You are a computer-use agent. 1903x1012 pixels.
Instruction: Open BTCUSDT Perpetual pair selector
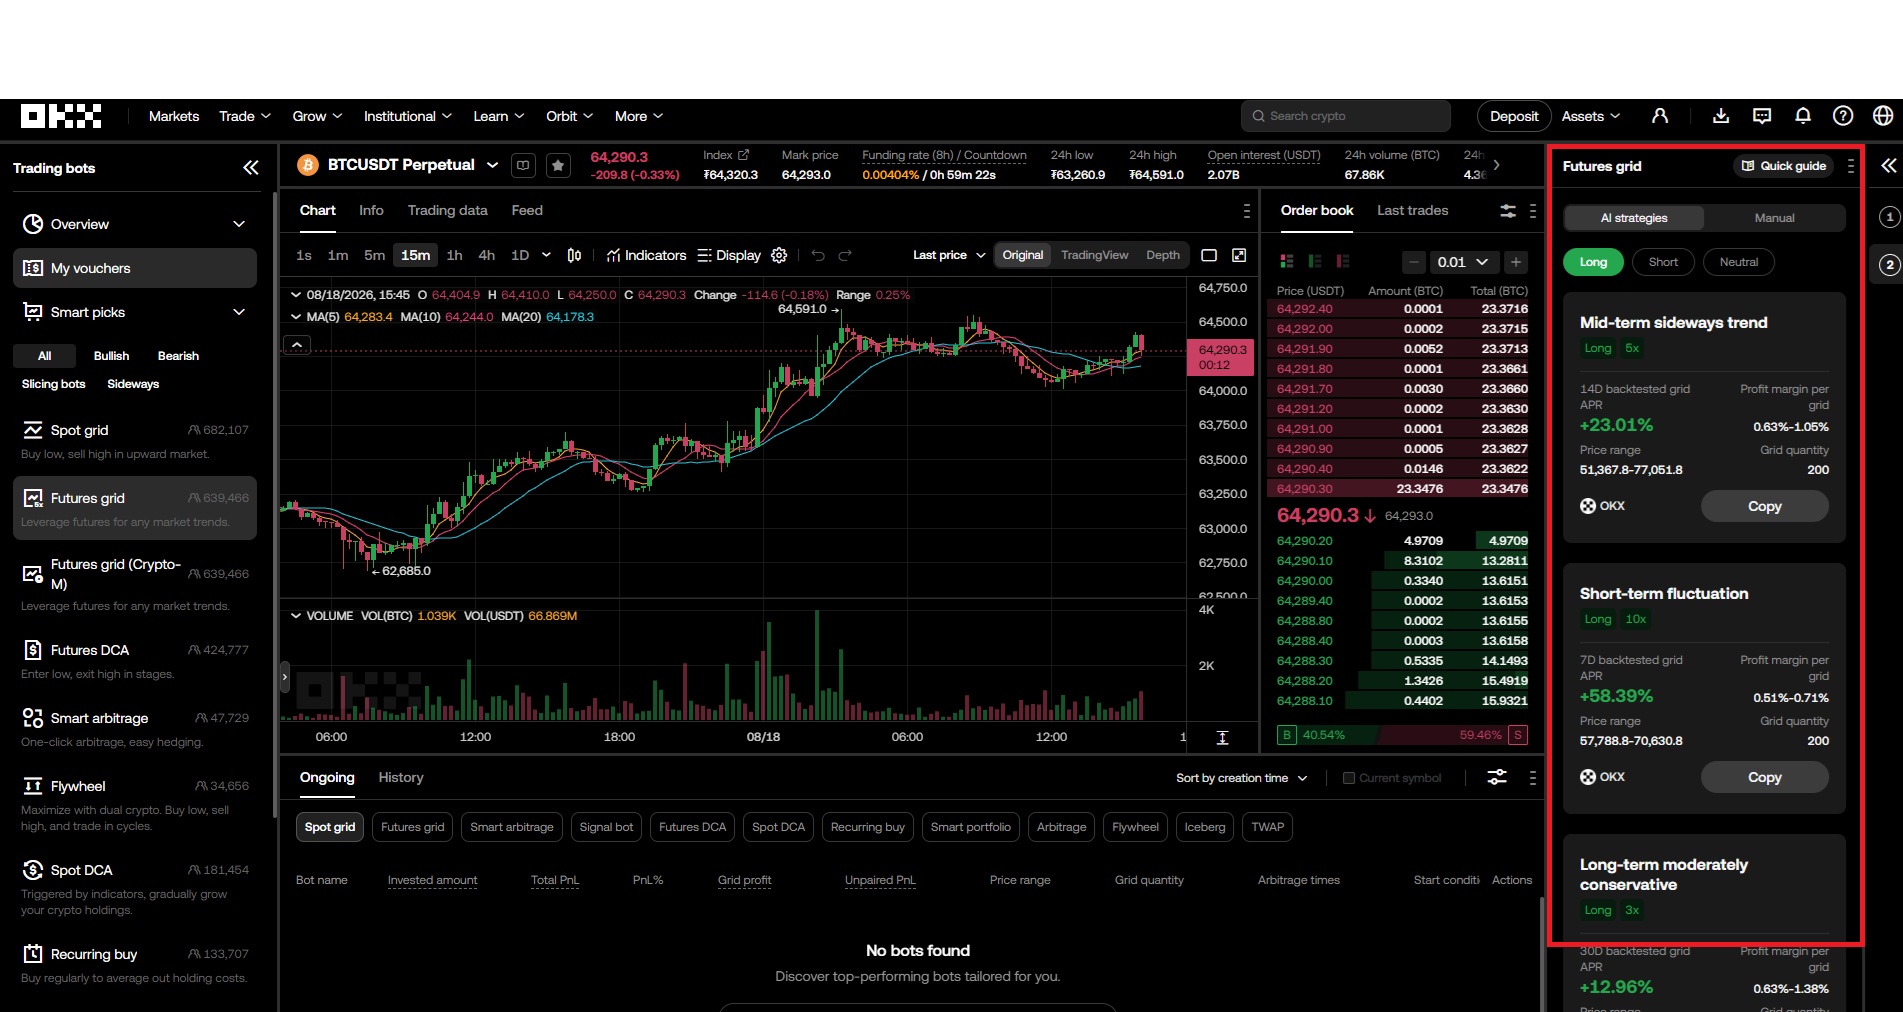point(412,165)
